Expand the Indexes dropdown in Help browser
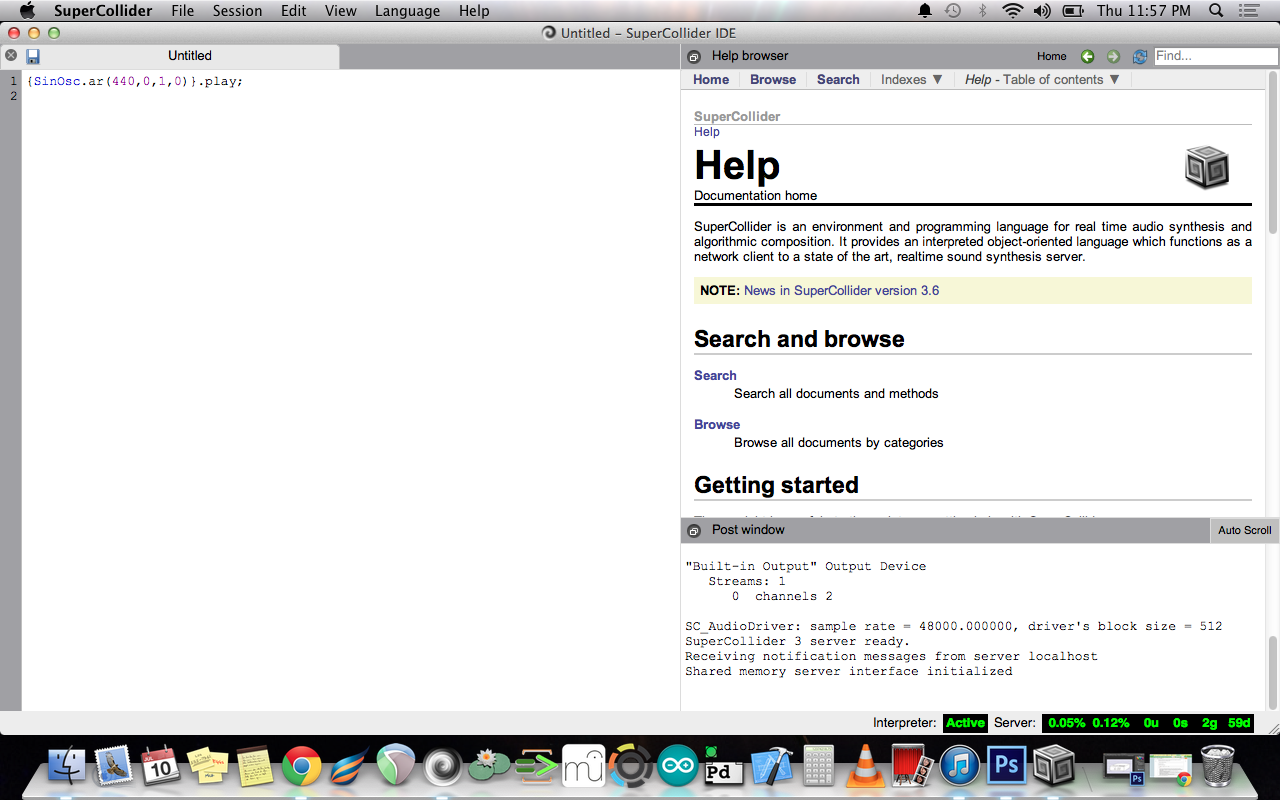This screenshot has width=1280, height=800. (x=912, y=80)
